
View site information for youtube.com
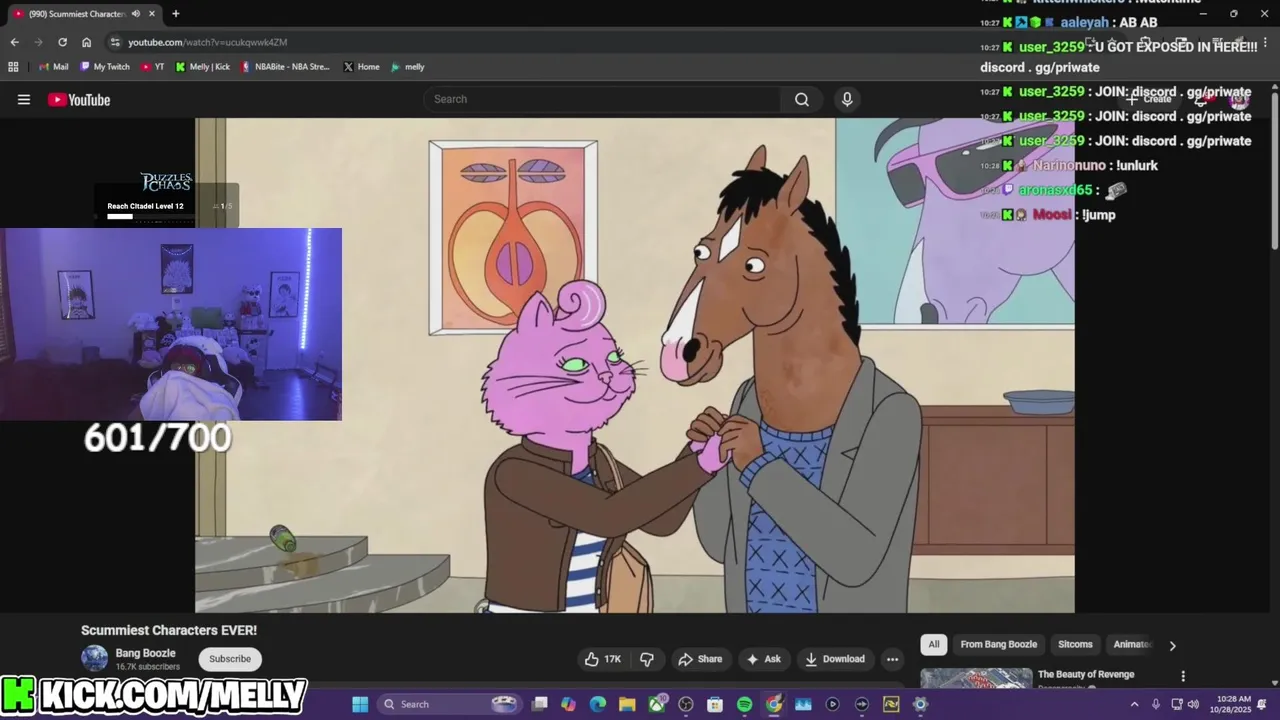[x=115, y=42]
